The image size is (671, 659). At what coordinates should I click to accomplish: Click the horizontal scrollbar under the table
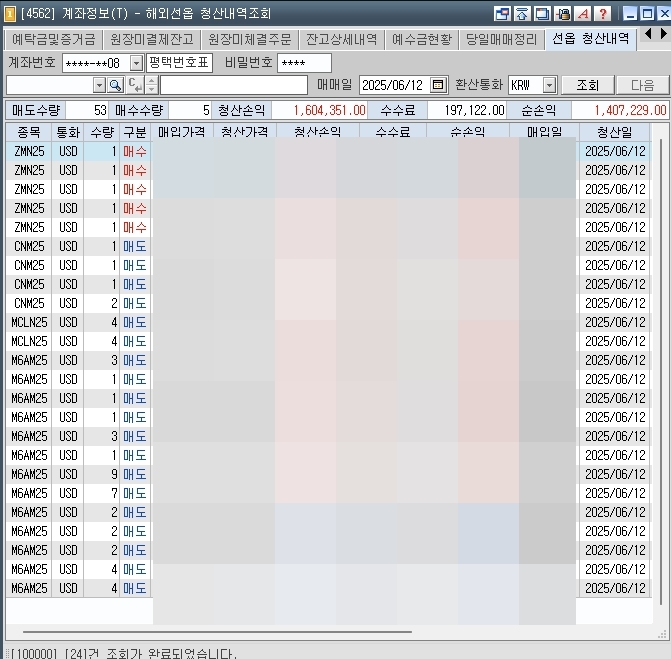[x=217, y=631]
